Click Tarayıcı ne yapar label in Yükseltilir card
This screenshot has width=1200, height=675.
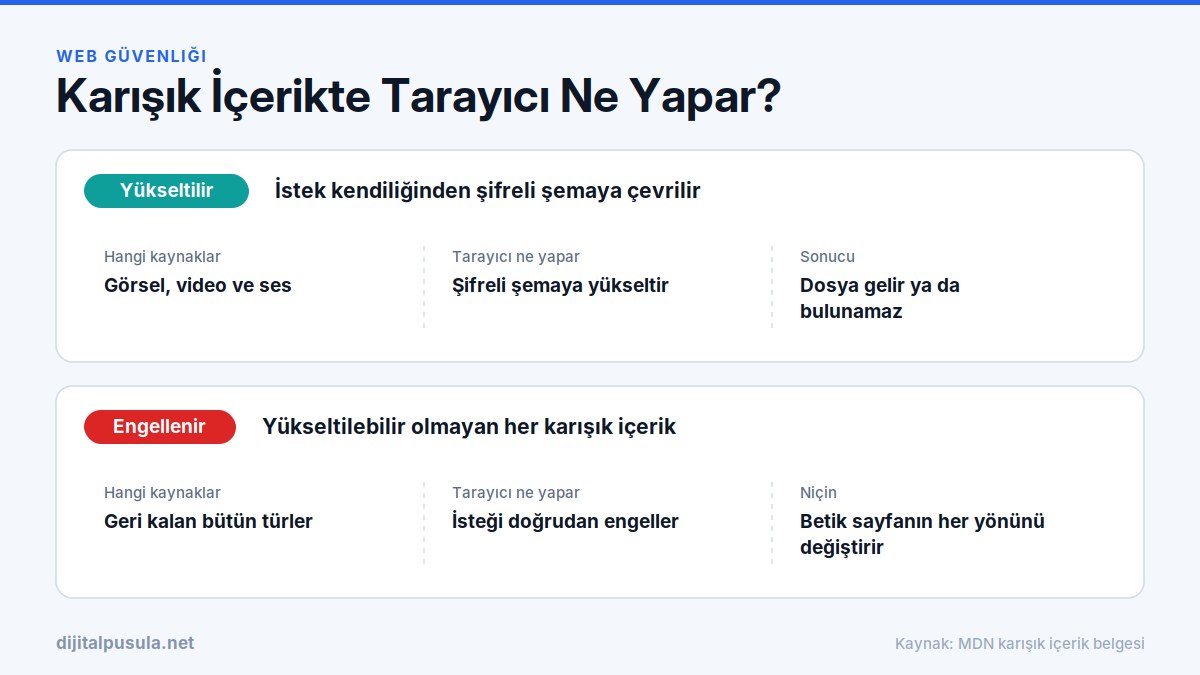(516, 257)
